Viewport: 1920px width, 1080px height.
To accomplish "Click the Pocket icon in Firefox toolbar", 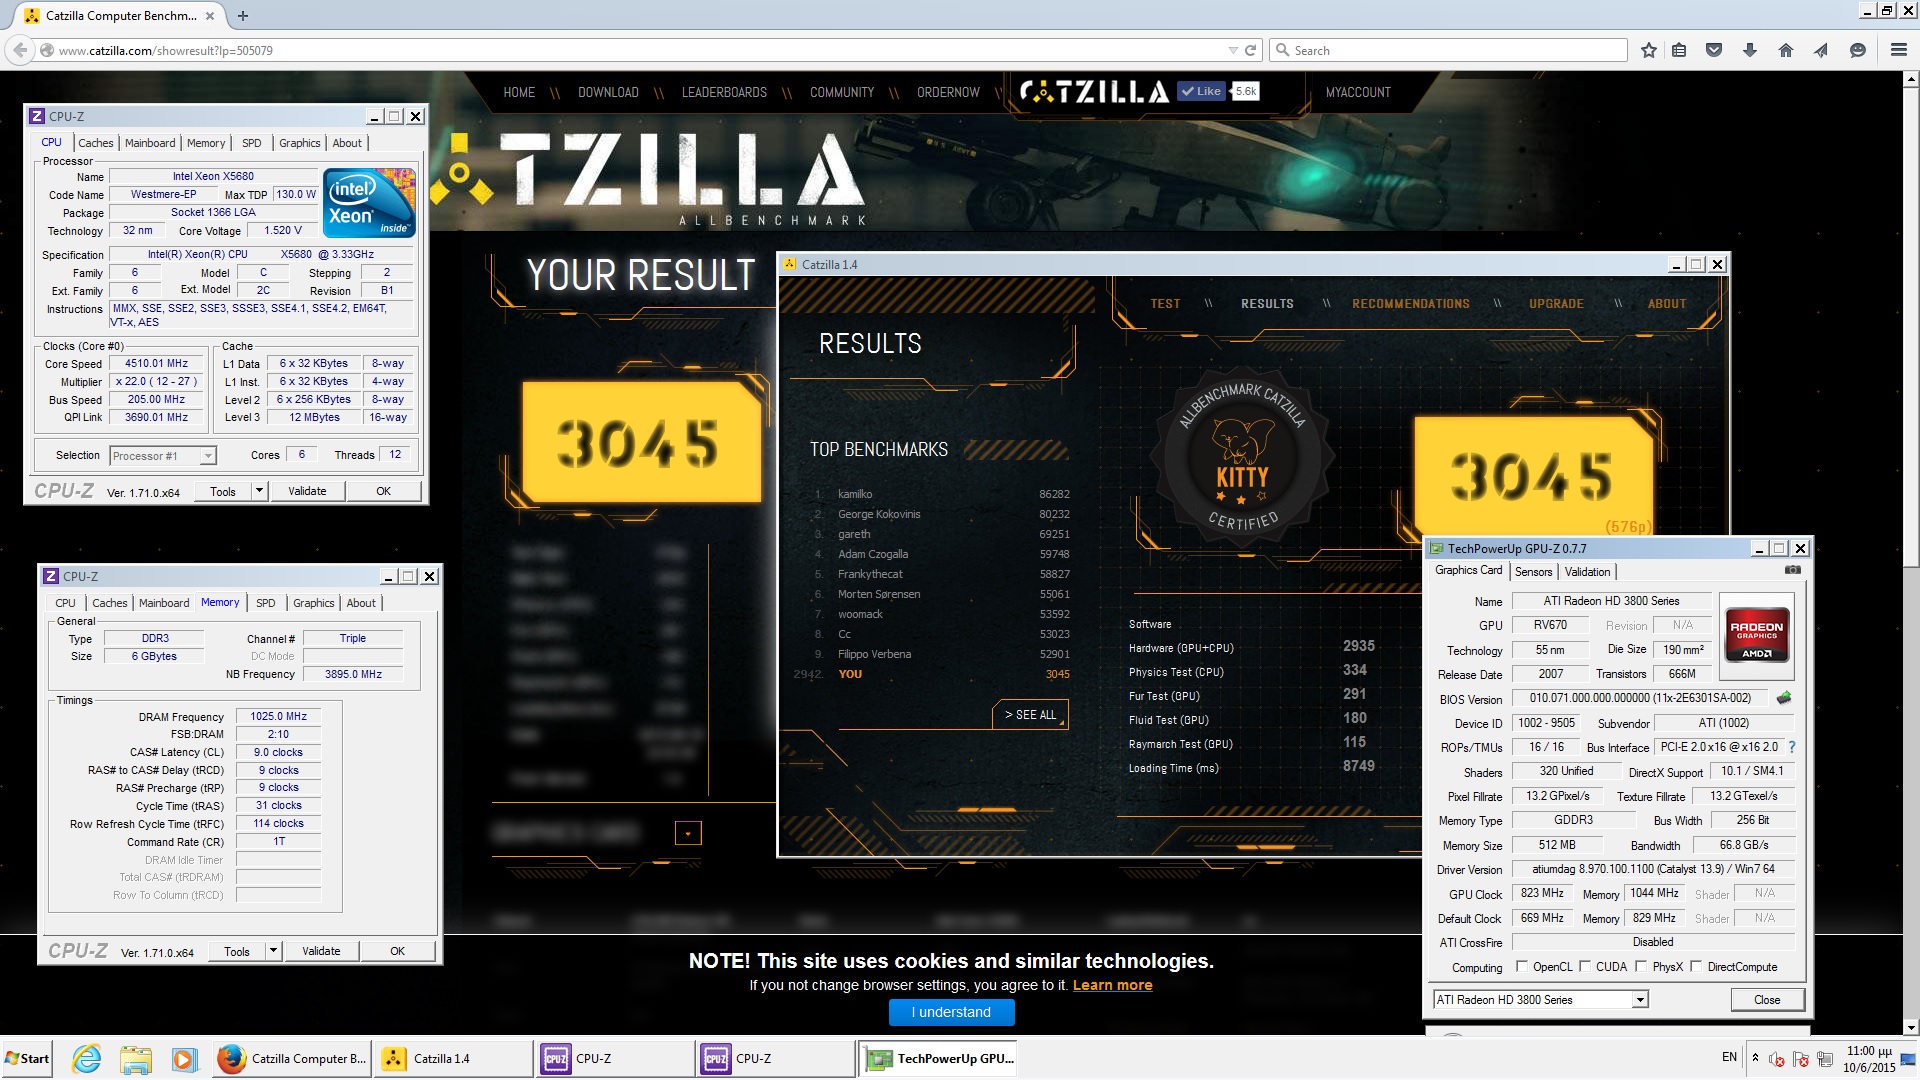I will point(1714,50).
